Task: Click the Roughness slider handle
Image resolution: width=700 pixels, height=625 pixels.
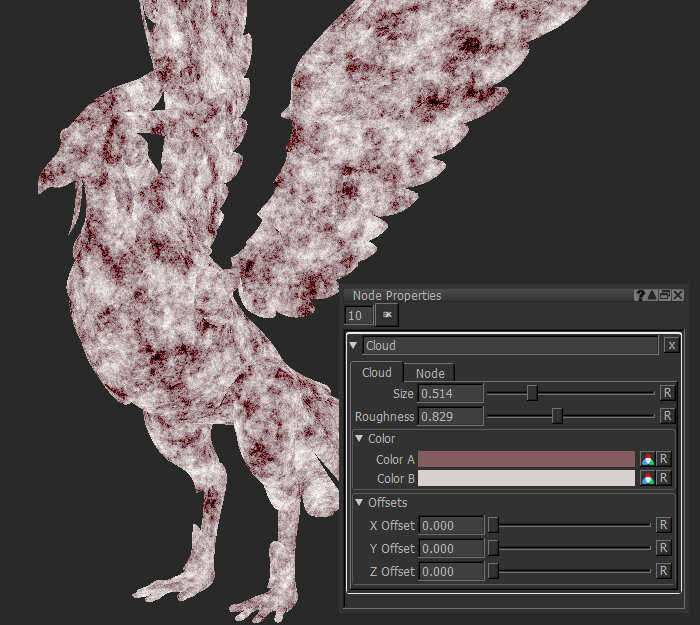Action: point(557,416)
